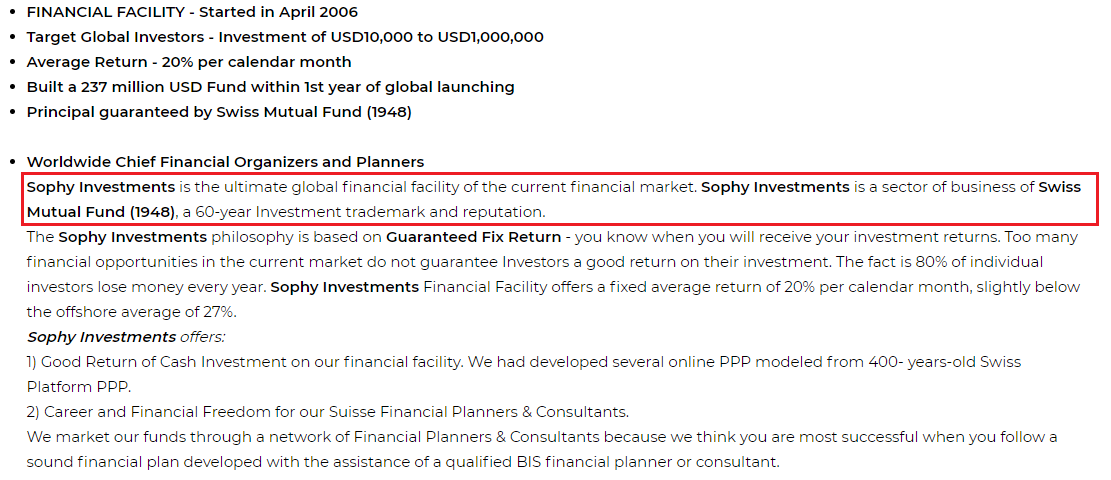Click 'Worldwide Chief Financial Organizers and Planners' heading
Viewport: 1111px width, 480px height.
[225, 162]
